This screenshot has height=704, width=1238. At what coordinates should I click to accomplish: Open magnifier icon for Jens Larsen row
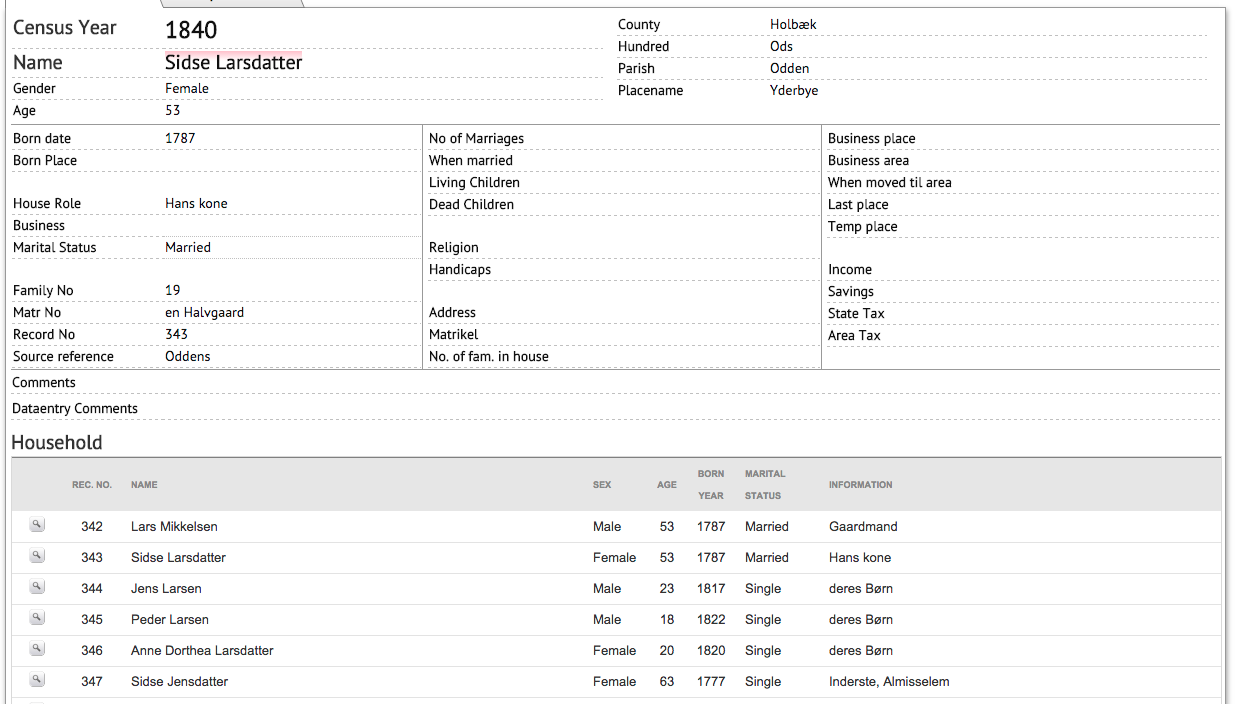tap(37, 587)
